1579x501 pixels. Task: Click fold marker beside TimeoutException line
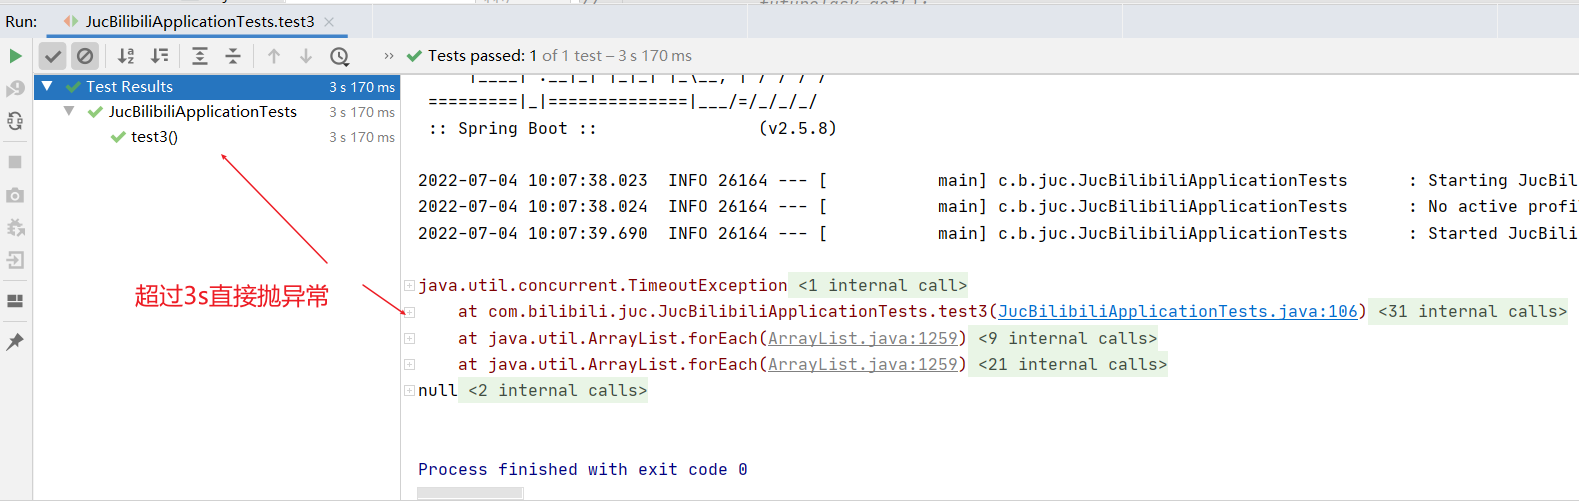[409, 286]
